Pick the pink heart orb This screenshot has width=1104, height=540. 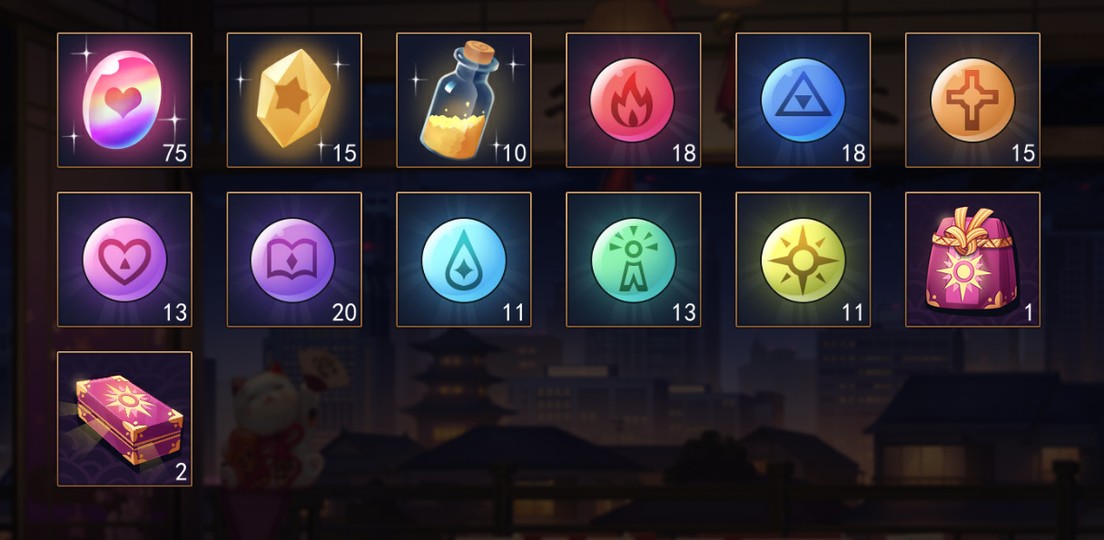point(125,259)
